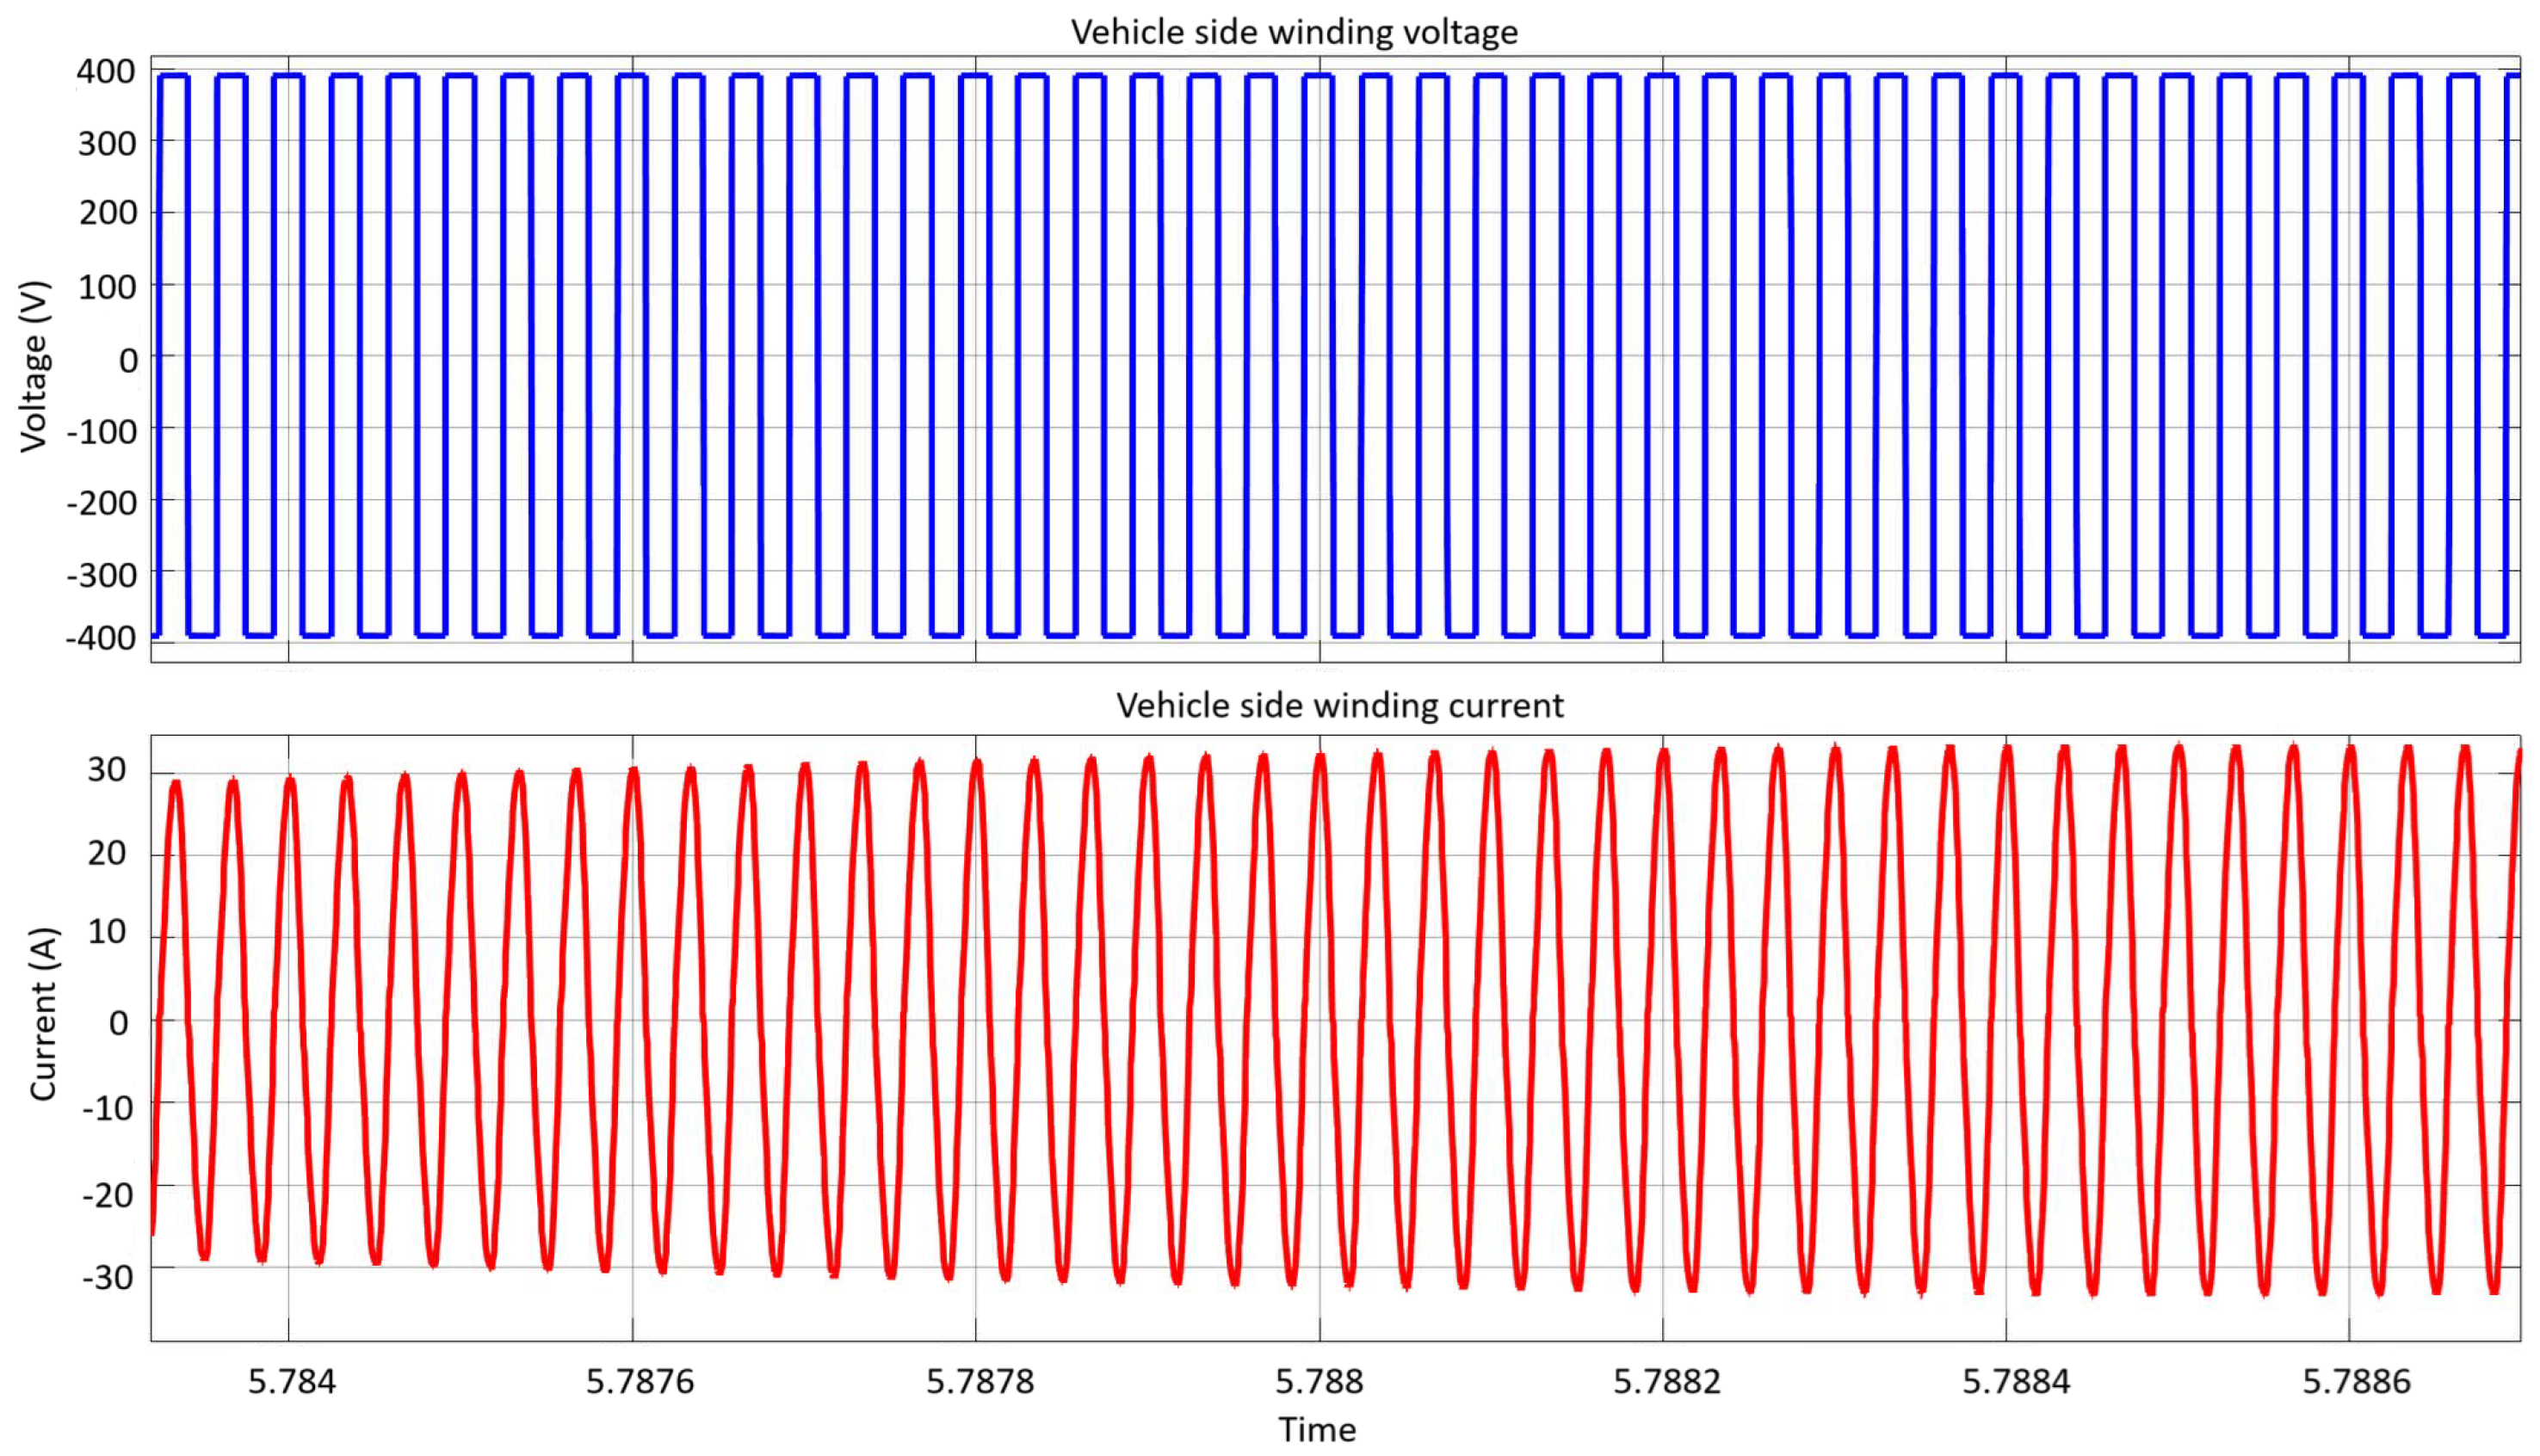Click the -300 voltage axis tick label
This screenshot has height=1456, width=2540.
click(x=101, y=576)
